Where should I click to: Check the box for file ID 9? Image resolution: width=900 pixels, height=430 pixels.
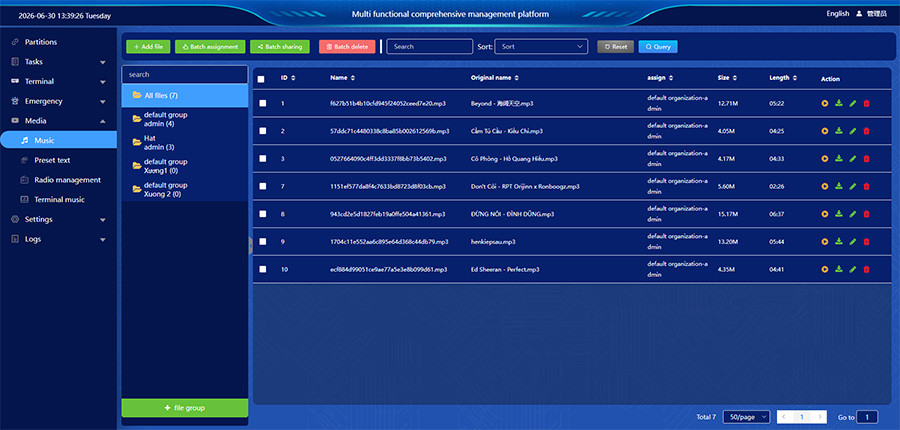coord(262,242)
